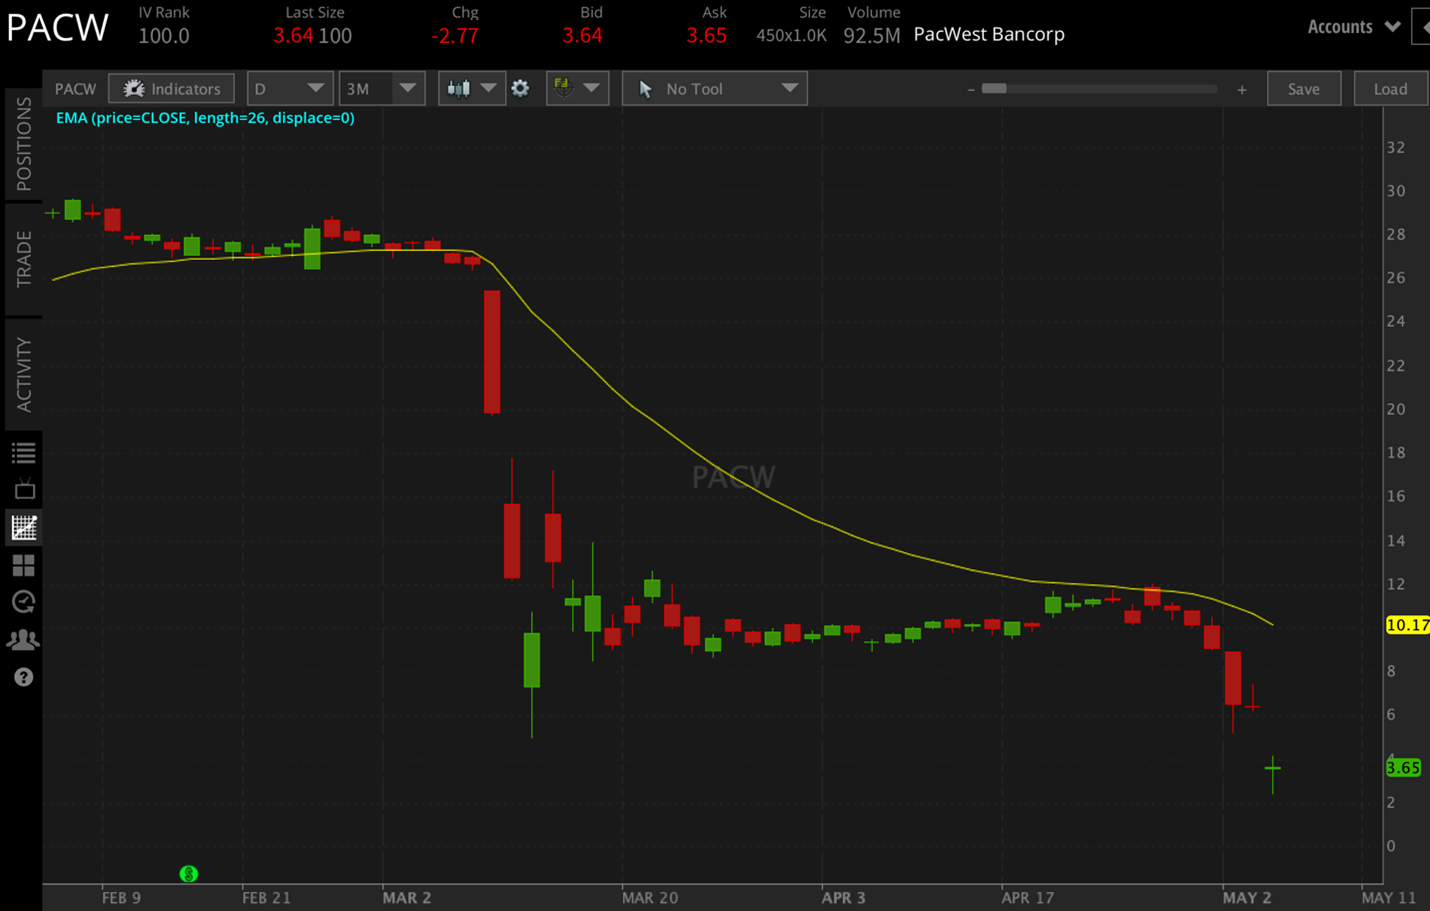Open the D timeframe dropdown
This screenshot has height=911, width=1430.
tap(290, 88)
